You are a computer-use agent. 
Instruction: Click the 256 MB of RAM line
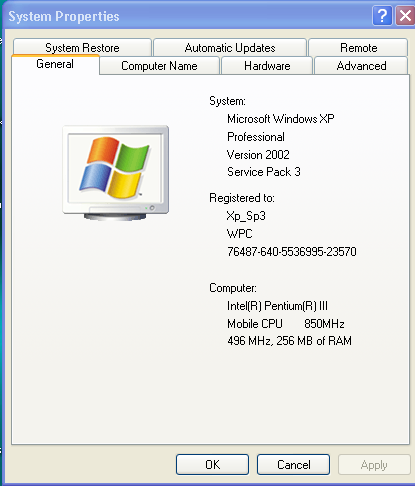(x=289, y=341)
